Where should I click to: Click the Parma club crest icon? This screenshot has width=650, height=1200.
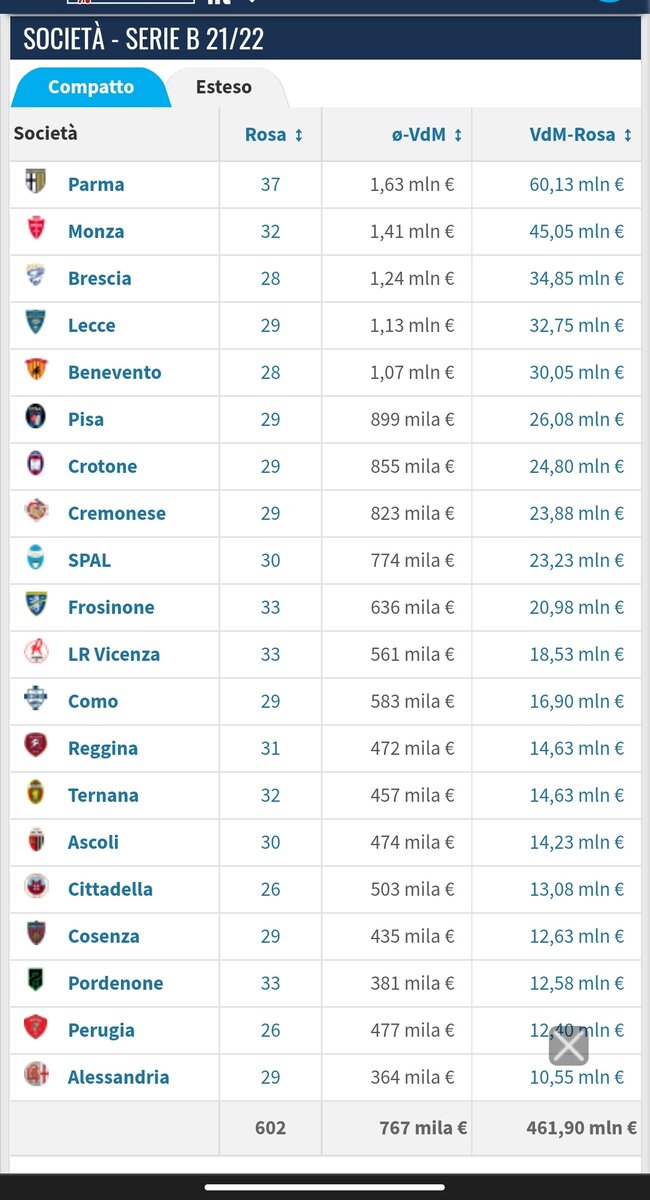36,183
